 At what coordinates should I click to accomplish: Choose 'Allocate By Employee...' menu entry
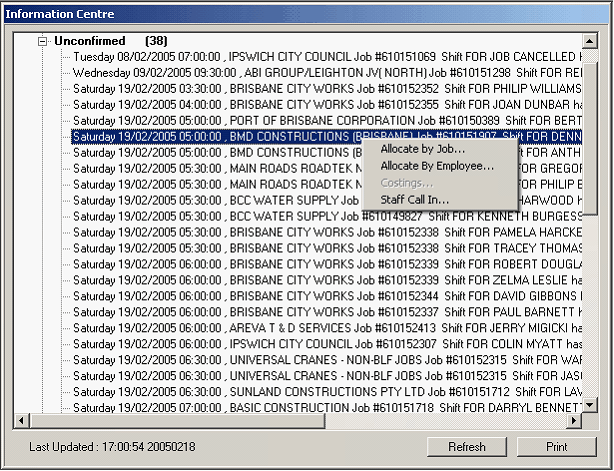pyautogui.click(x=437, y=166)
